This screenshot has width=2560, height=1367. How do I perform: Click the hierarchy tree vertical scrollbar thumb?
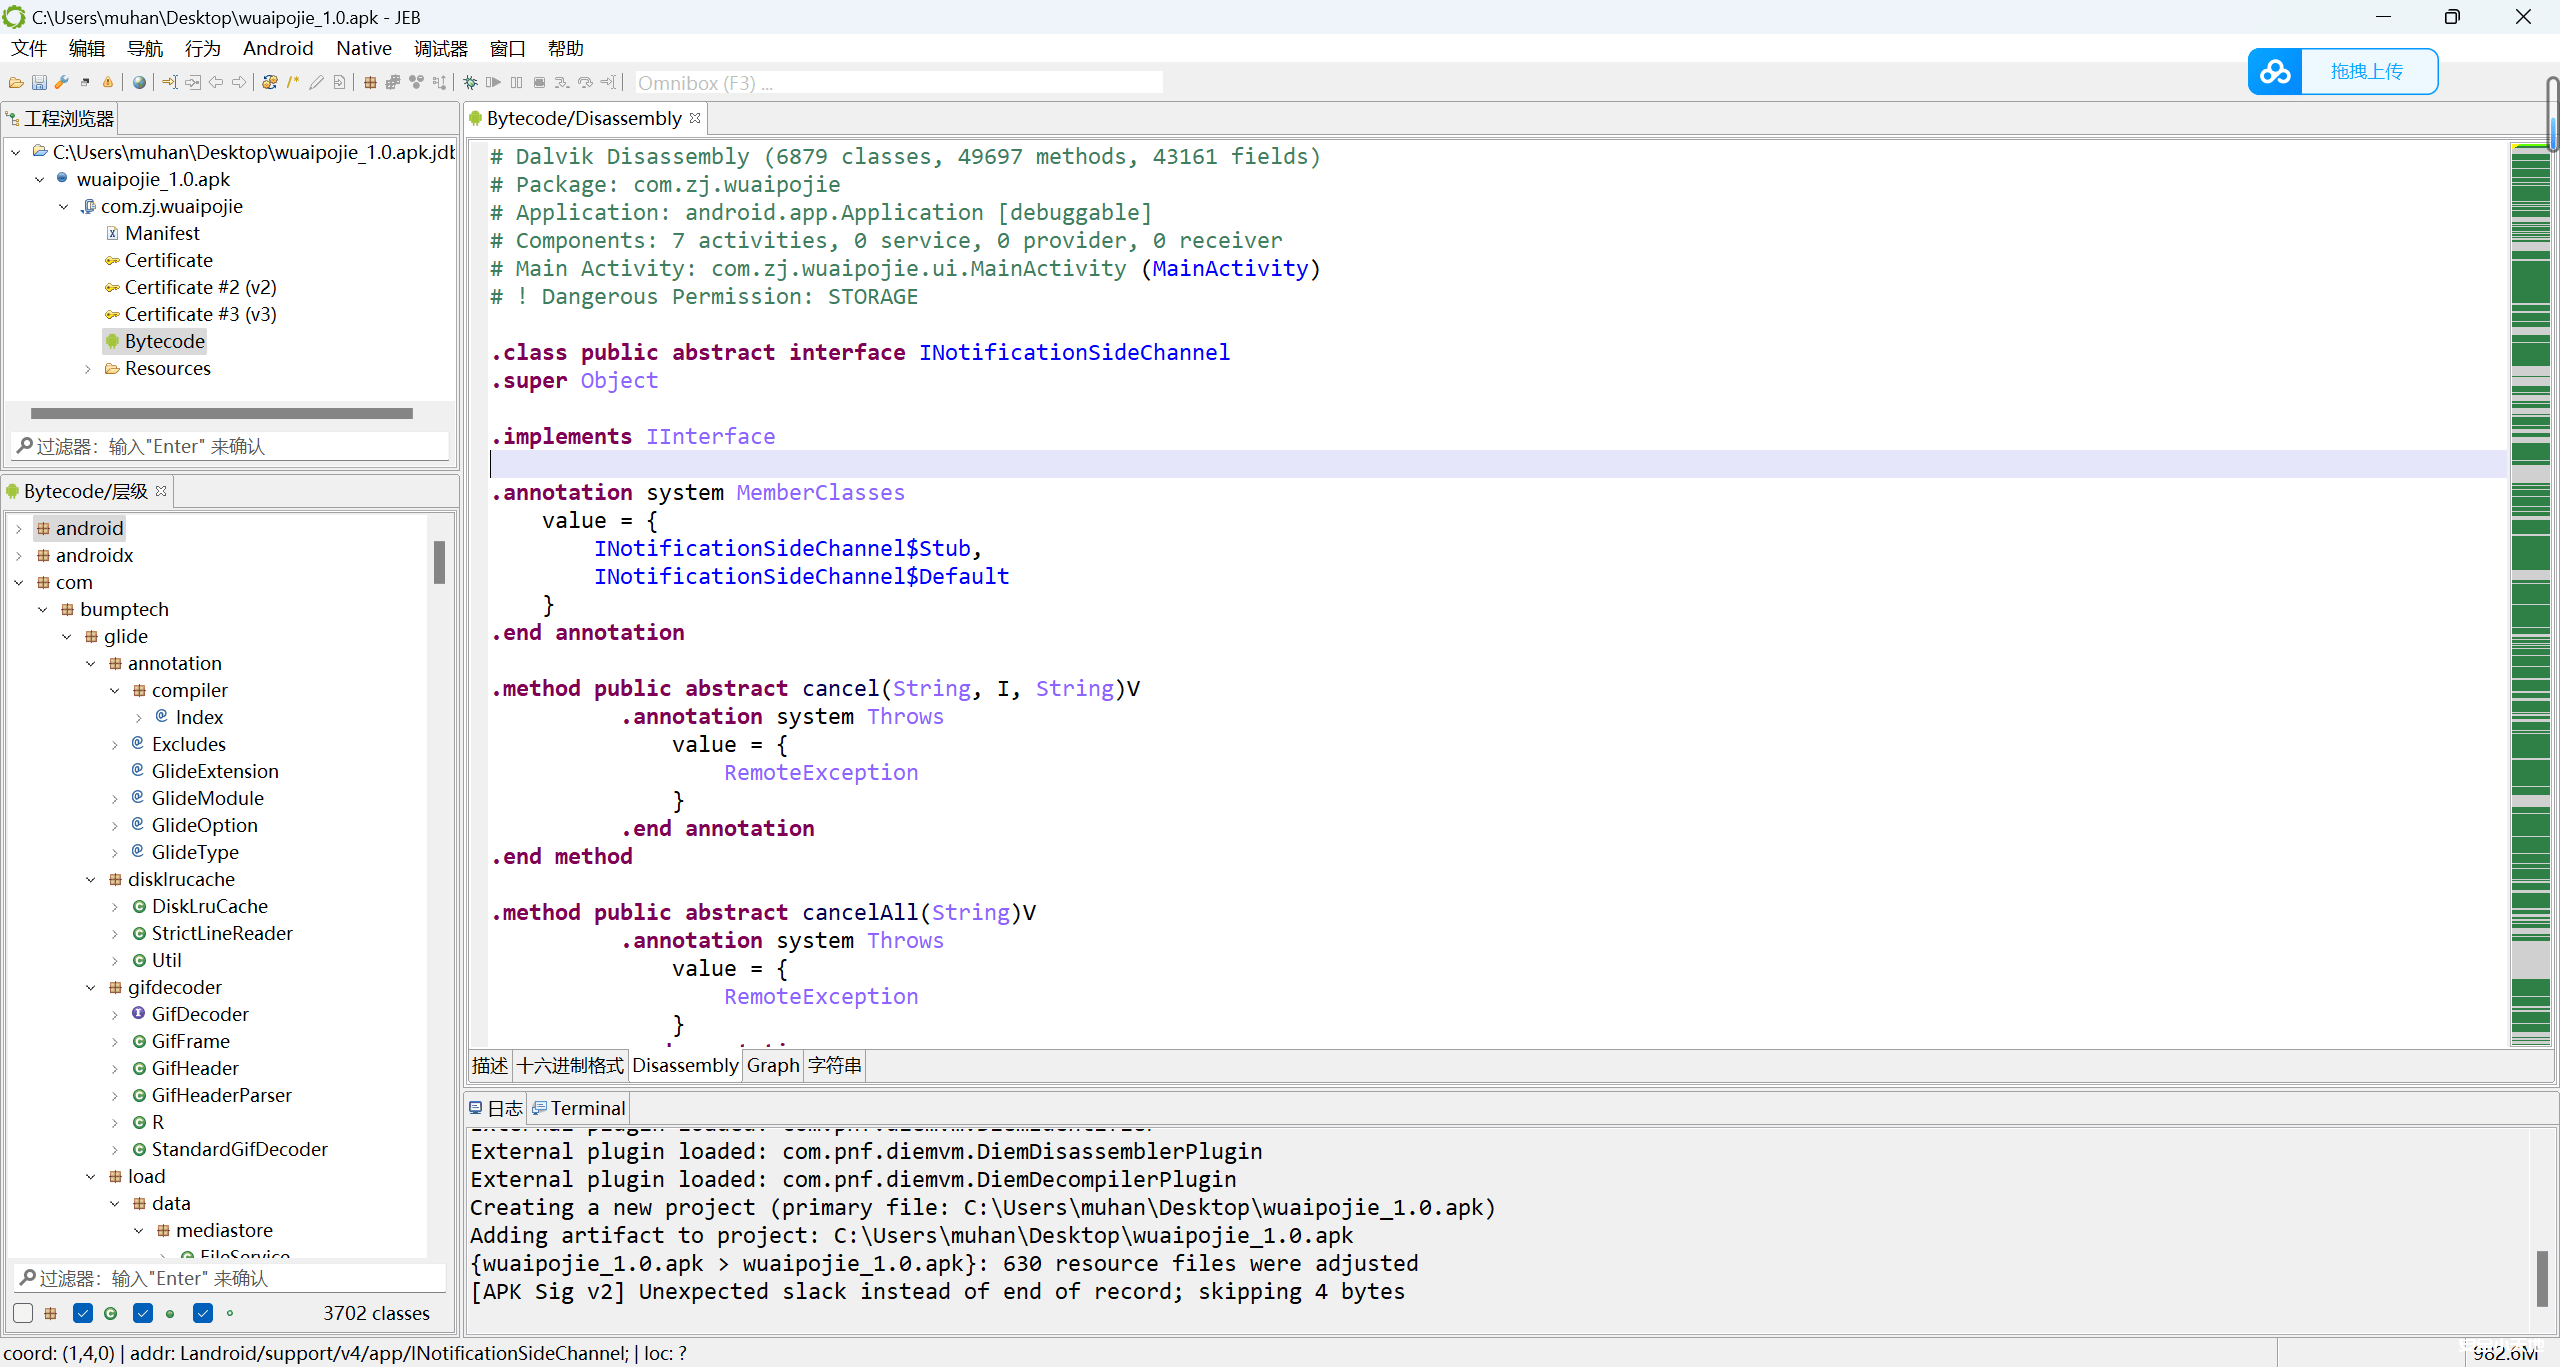click(439, 562)
